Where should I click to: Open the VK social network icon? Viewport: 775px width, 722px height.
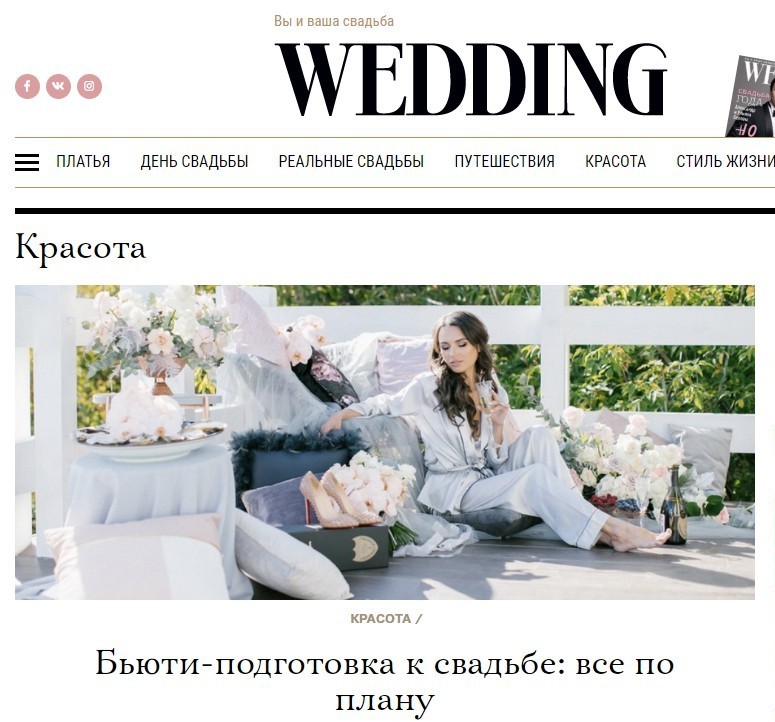58,86
